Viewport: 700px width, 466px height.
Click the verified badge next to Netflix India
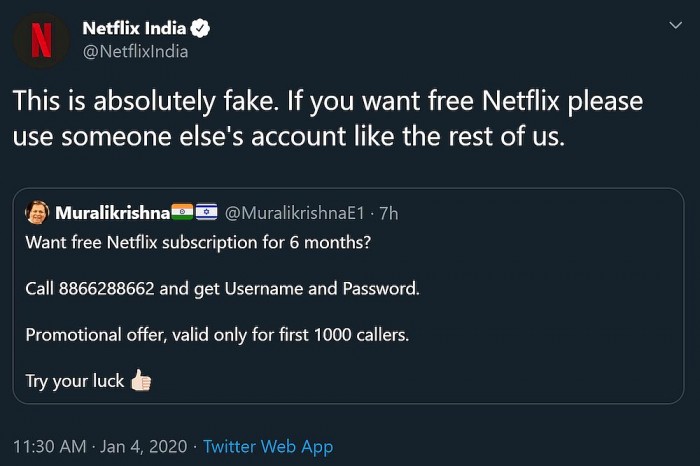click(x=200, y=27)
